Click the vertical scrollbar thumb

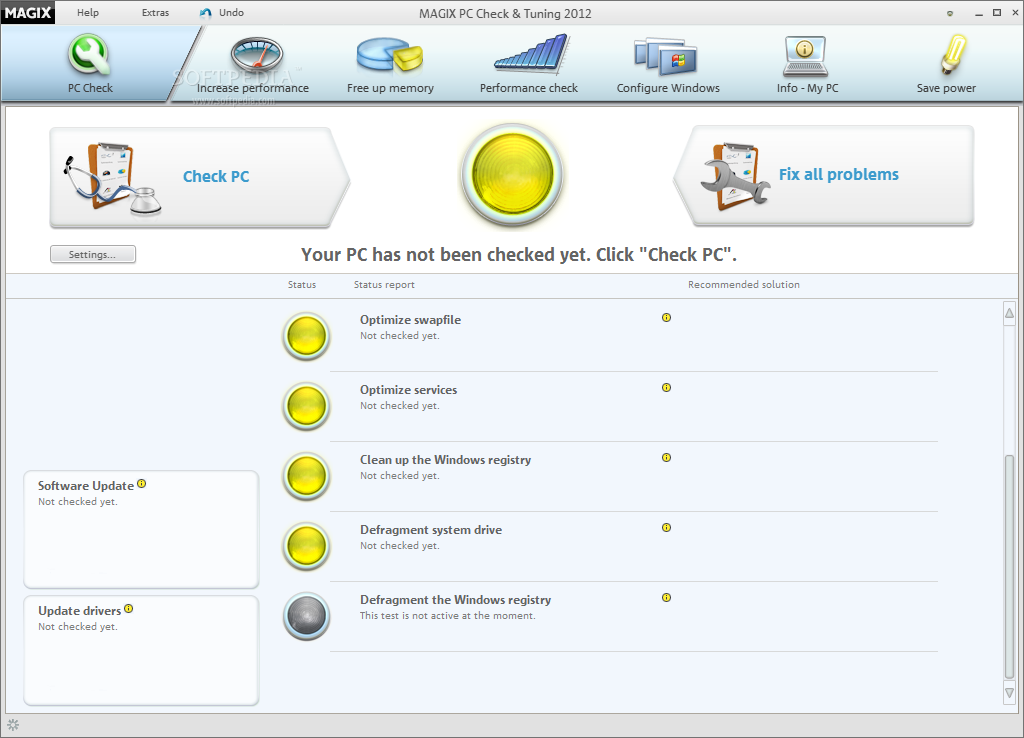pyautogui.click(x=1010, y=567)
